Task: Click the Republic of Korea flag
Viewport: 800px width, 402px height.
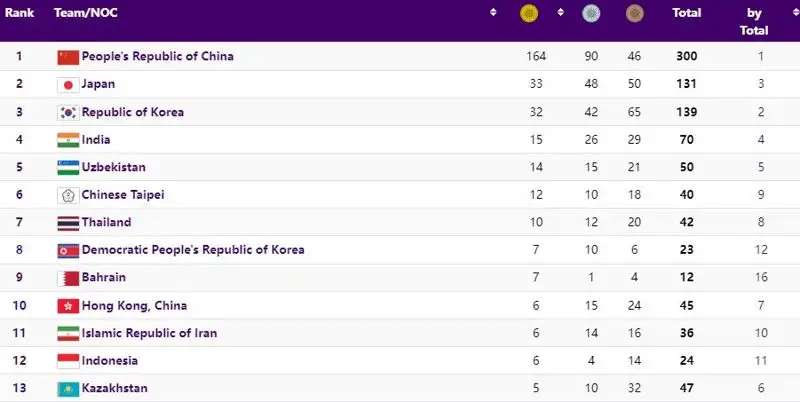Action: (x=68, y=112)
